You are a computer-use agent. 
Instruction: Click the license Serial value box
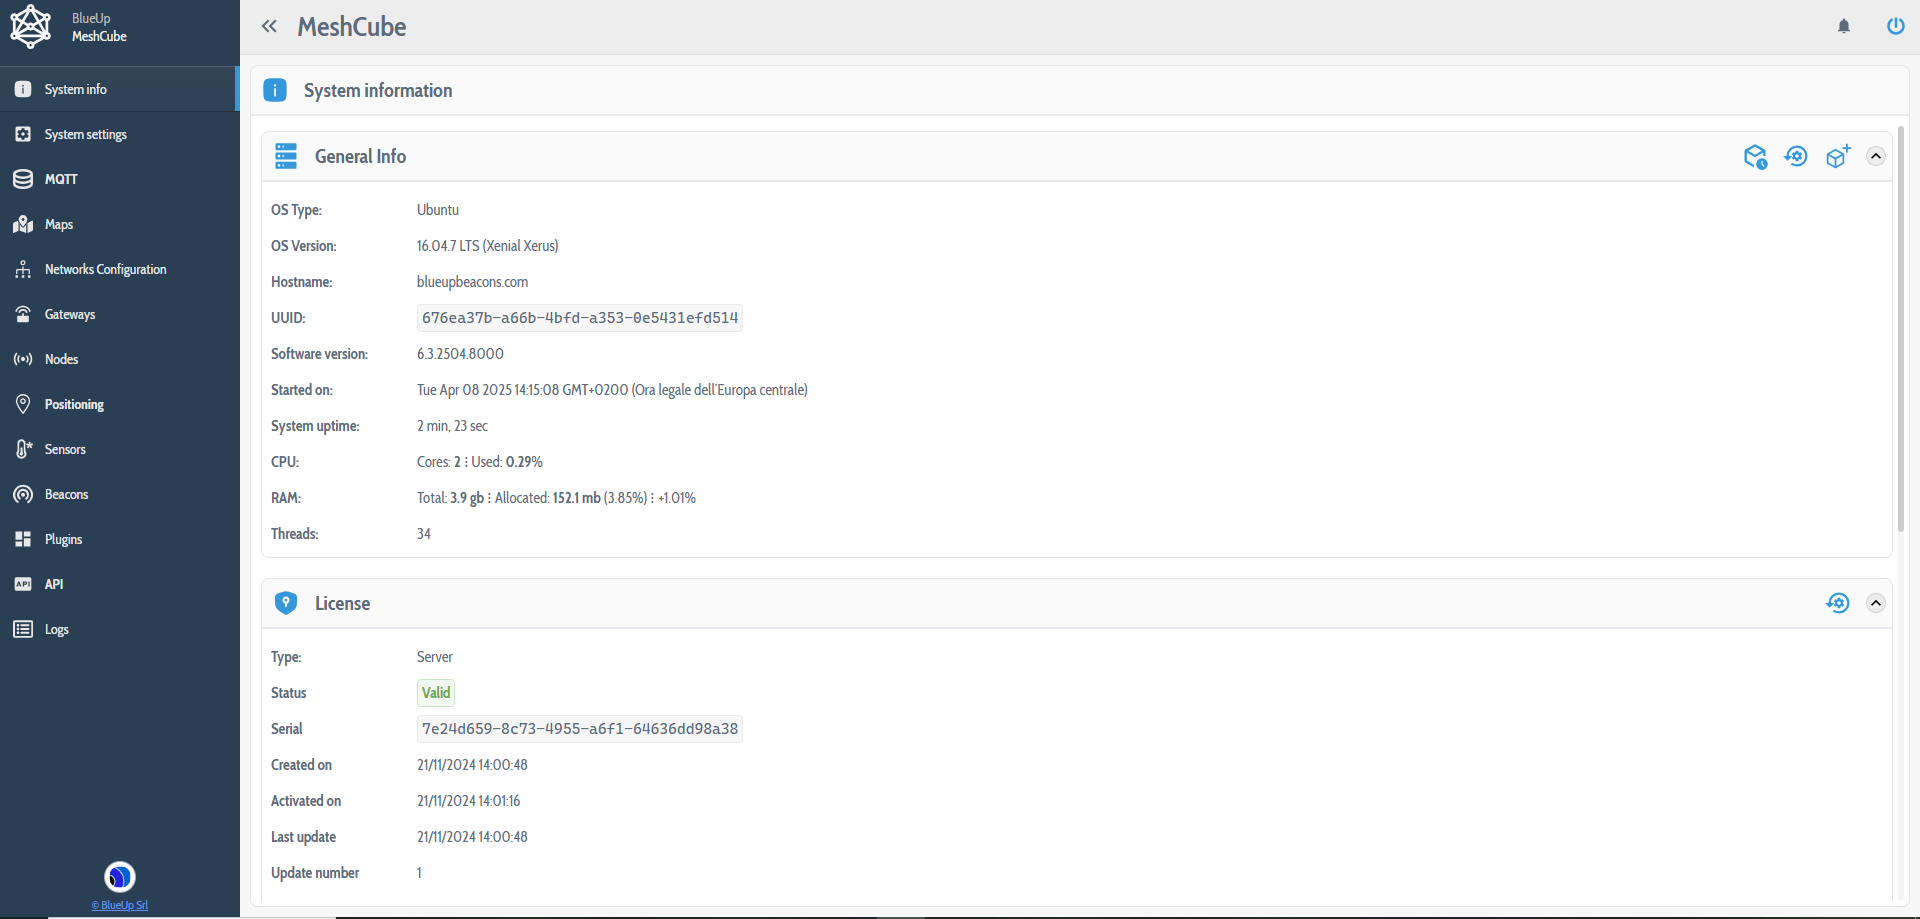coord(579,729)
